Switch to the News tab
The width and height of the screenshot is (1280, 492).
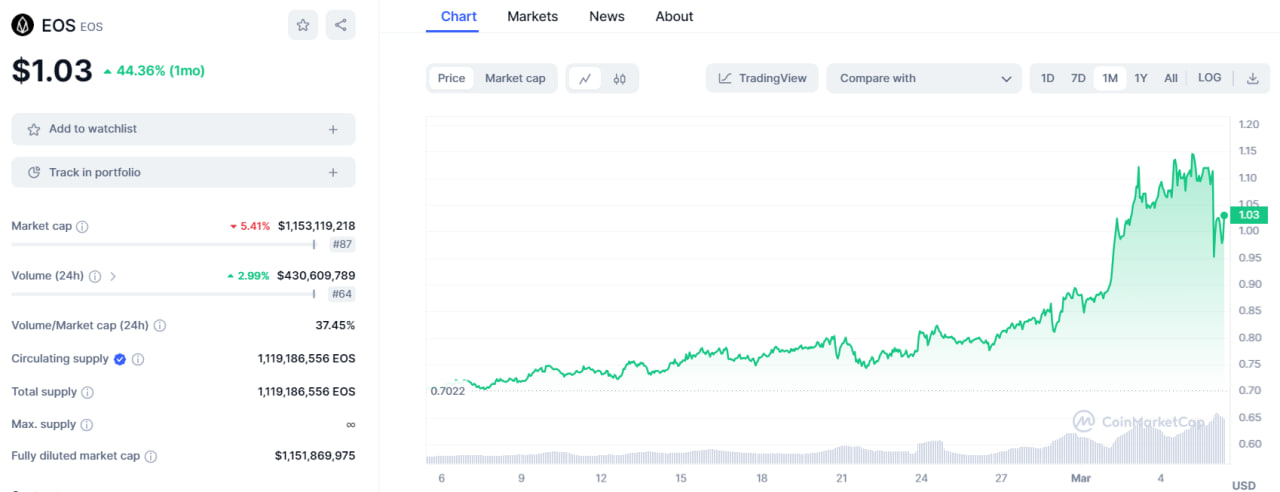tap(606, 16)
